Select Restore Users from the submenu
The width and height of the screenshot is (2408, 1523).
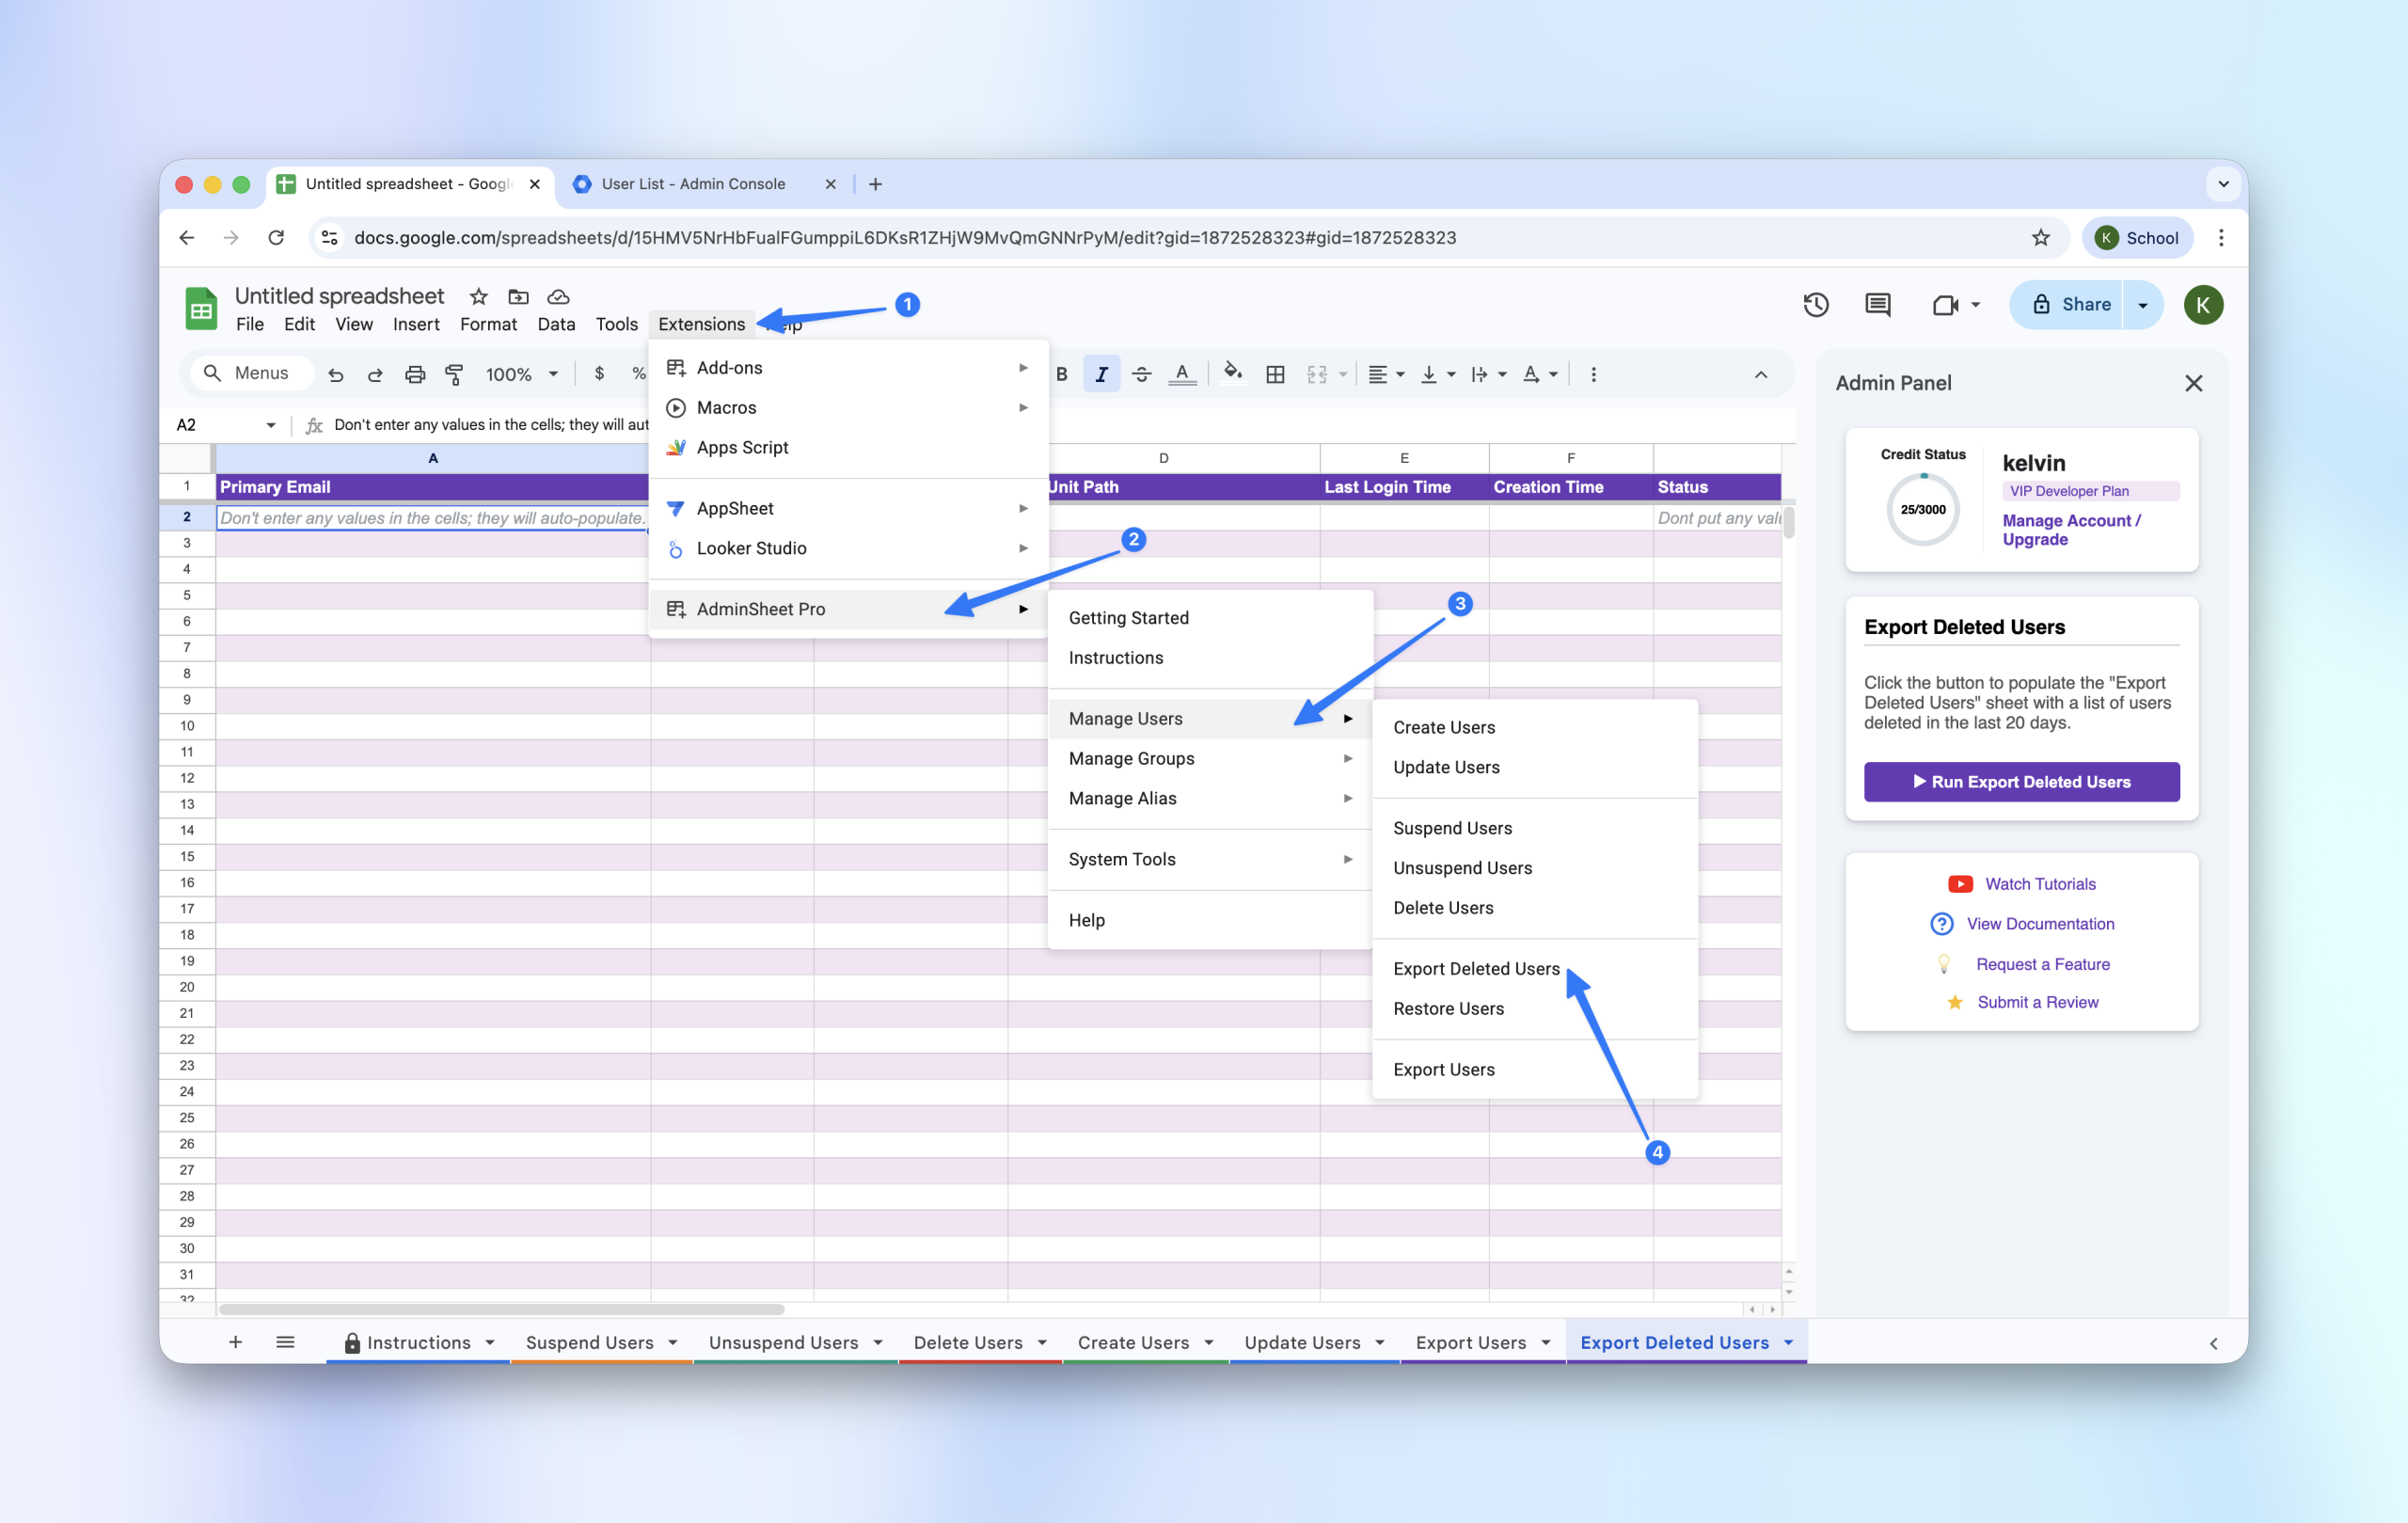coord(1448,1008)
